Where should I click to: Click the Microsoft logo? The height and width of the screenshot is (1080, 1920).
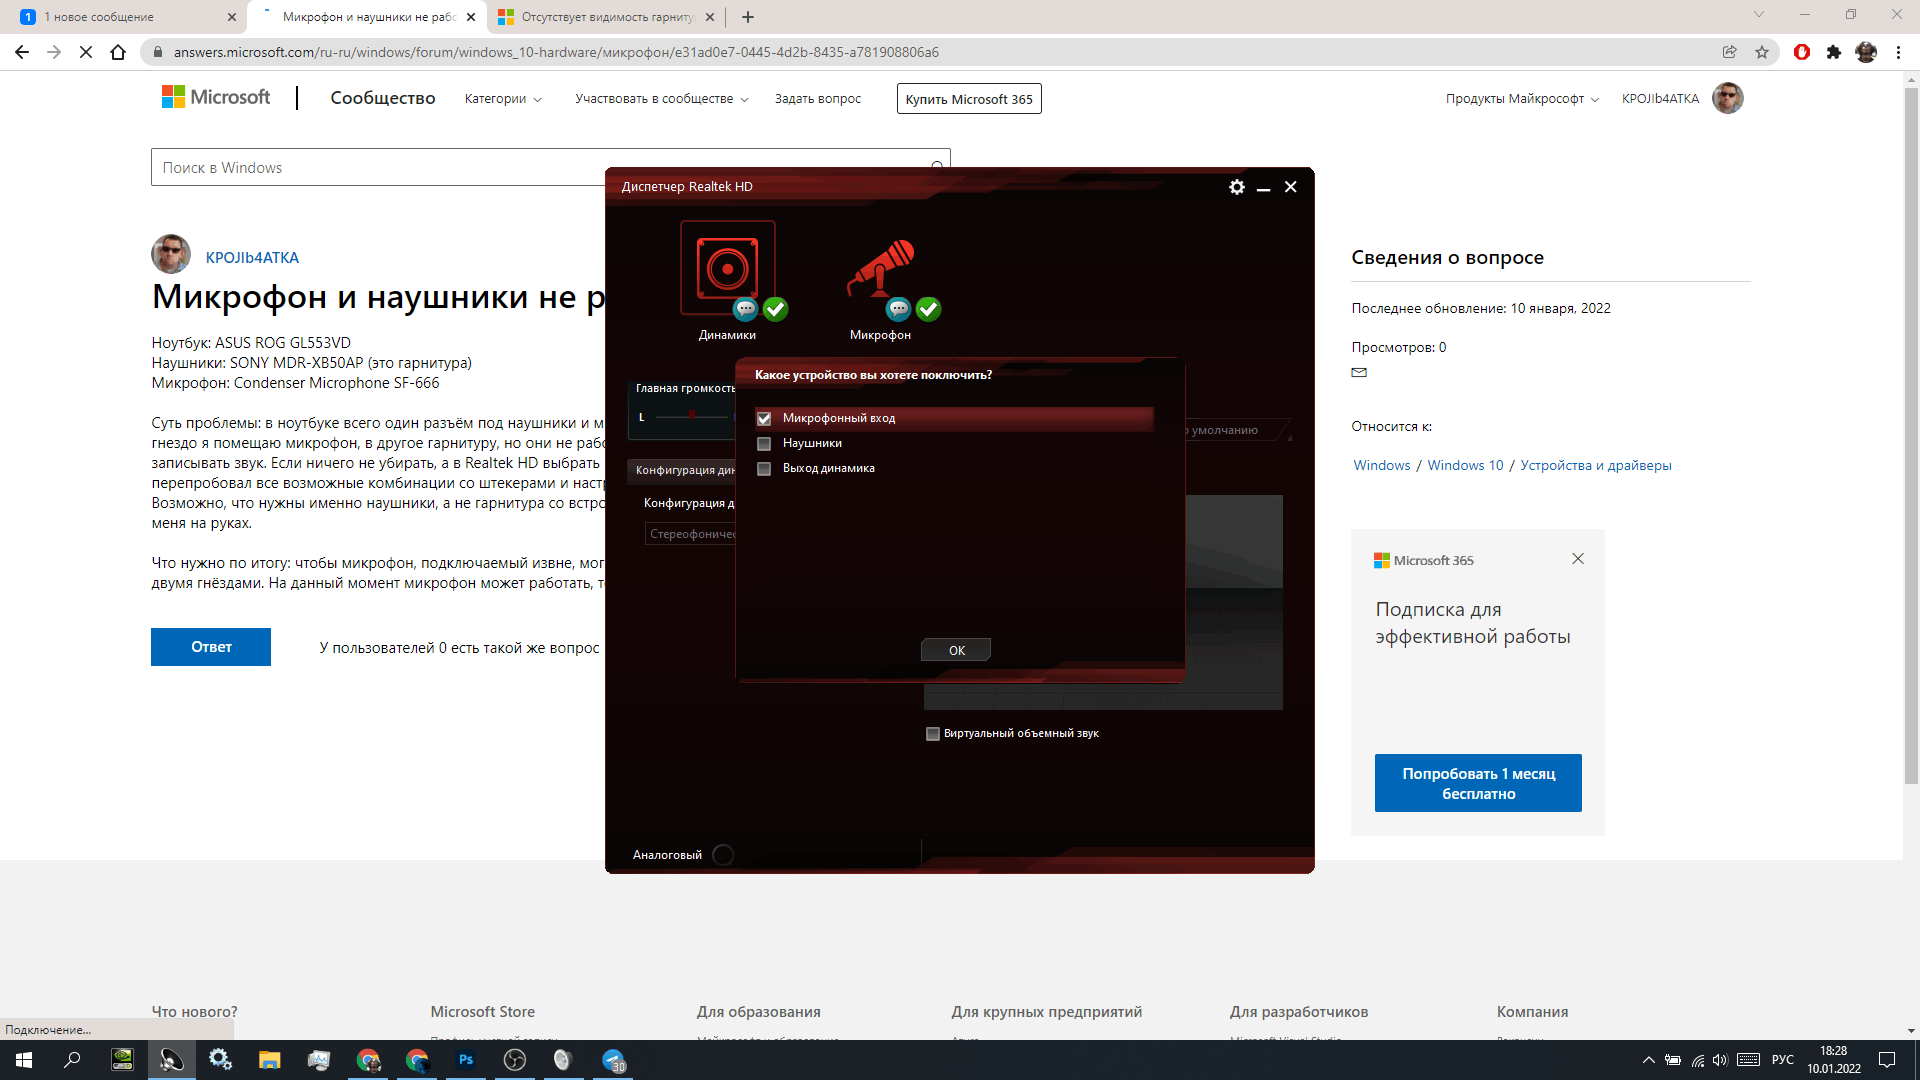[x=216, y=97]
